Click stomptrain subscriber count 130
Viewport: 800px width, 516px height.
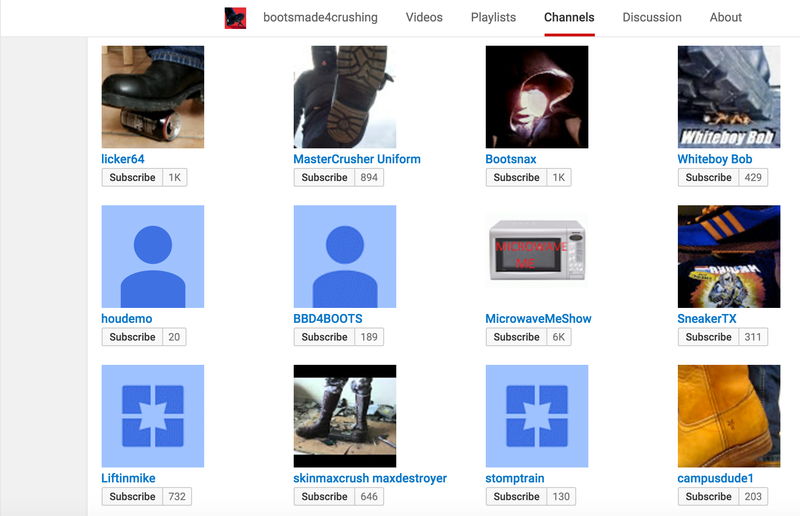tap(561, 497)
